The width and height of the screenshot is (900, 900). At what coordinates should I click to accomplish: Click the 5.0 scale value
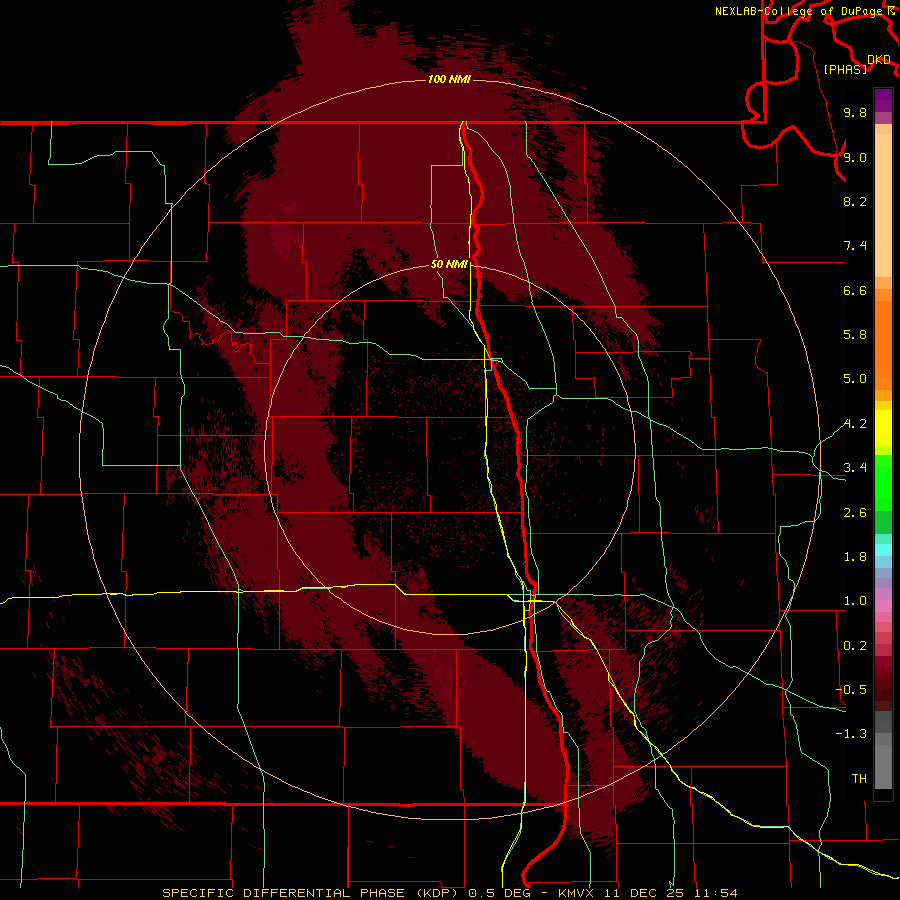pyautogui.click(x=855, y=379)
